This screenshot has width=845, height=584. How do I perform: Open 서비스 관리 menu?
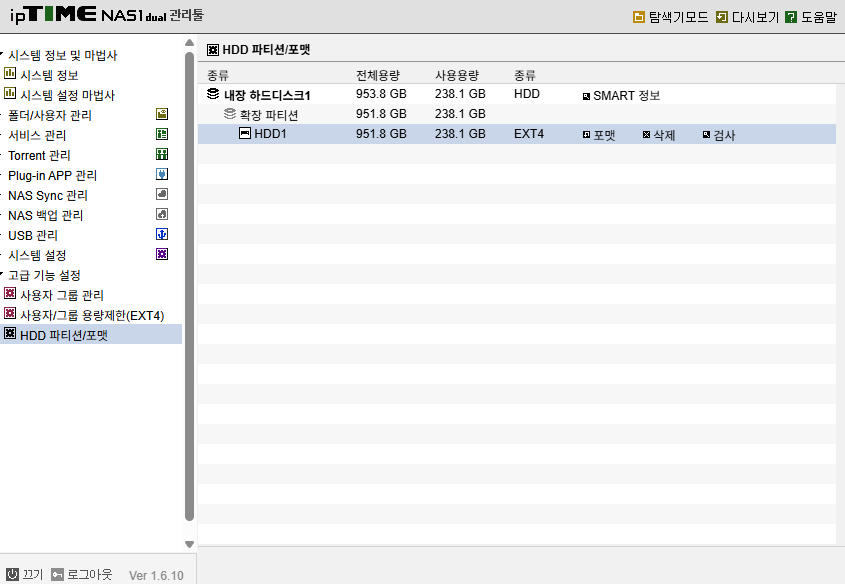pyautogui.click(x=37, y=135)
